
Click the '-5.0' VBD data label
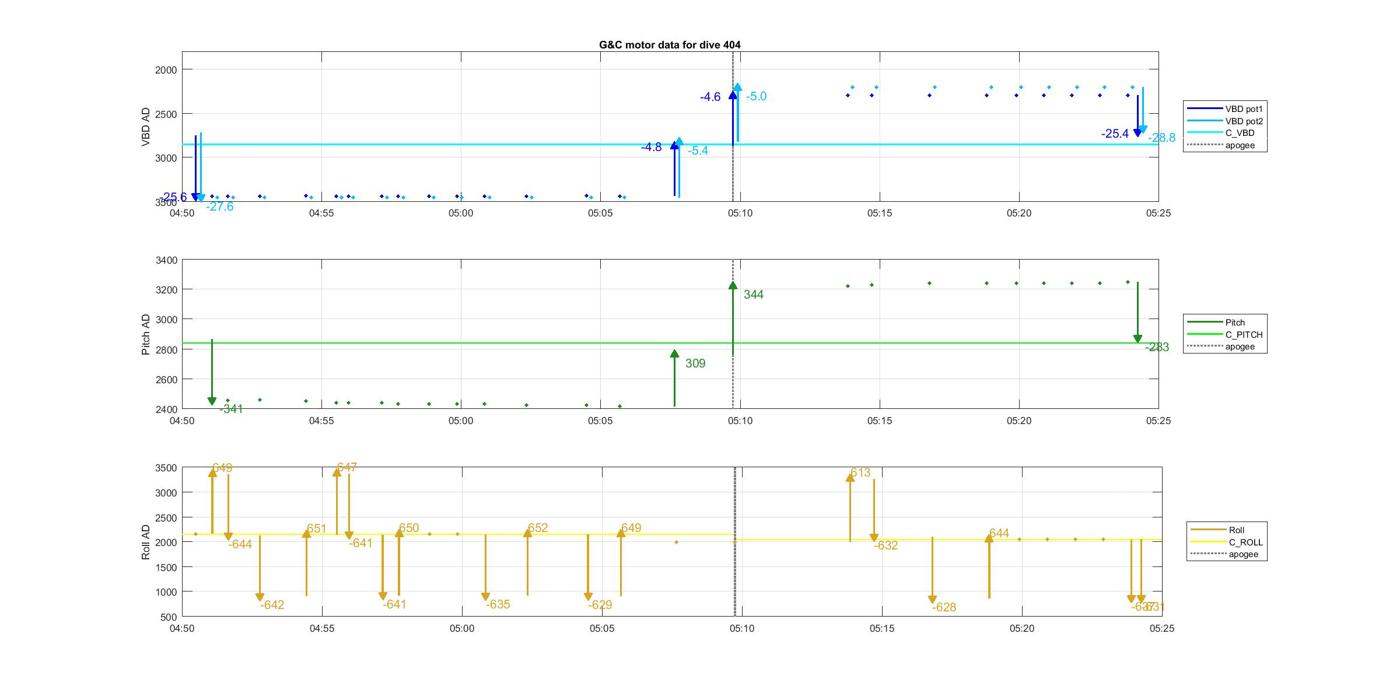[x=756, y=97]
